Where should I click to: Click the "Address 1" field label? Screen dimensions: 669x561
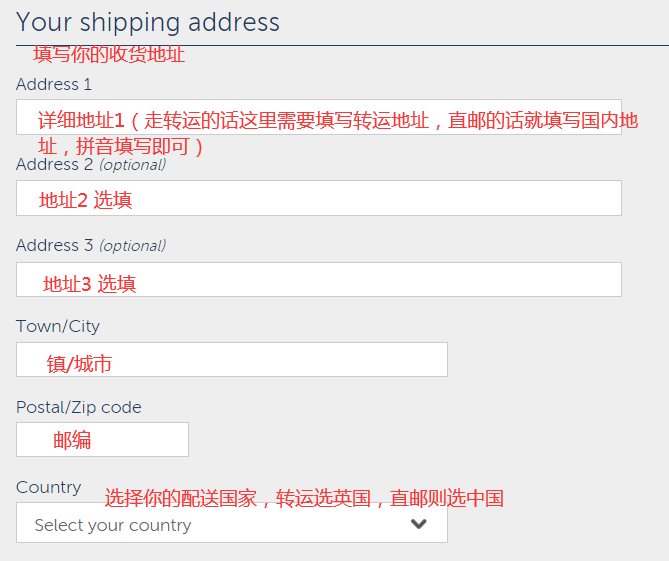pos(54,85)
